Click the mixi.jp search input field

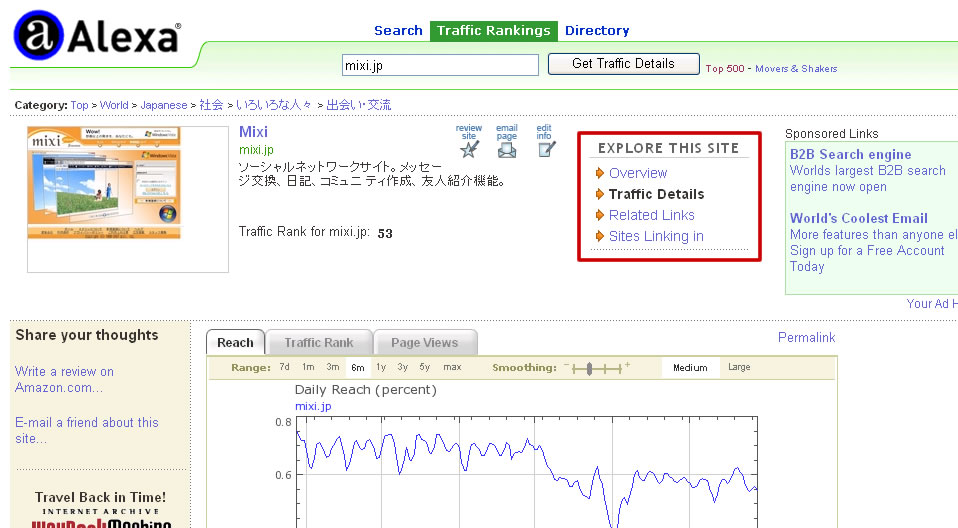[x=440, y=65]
